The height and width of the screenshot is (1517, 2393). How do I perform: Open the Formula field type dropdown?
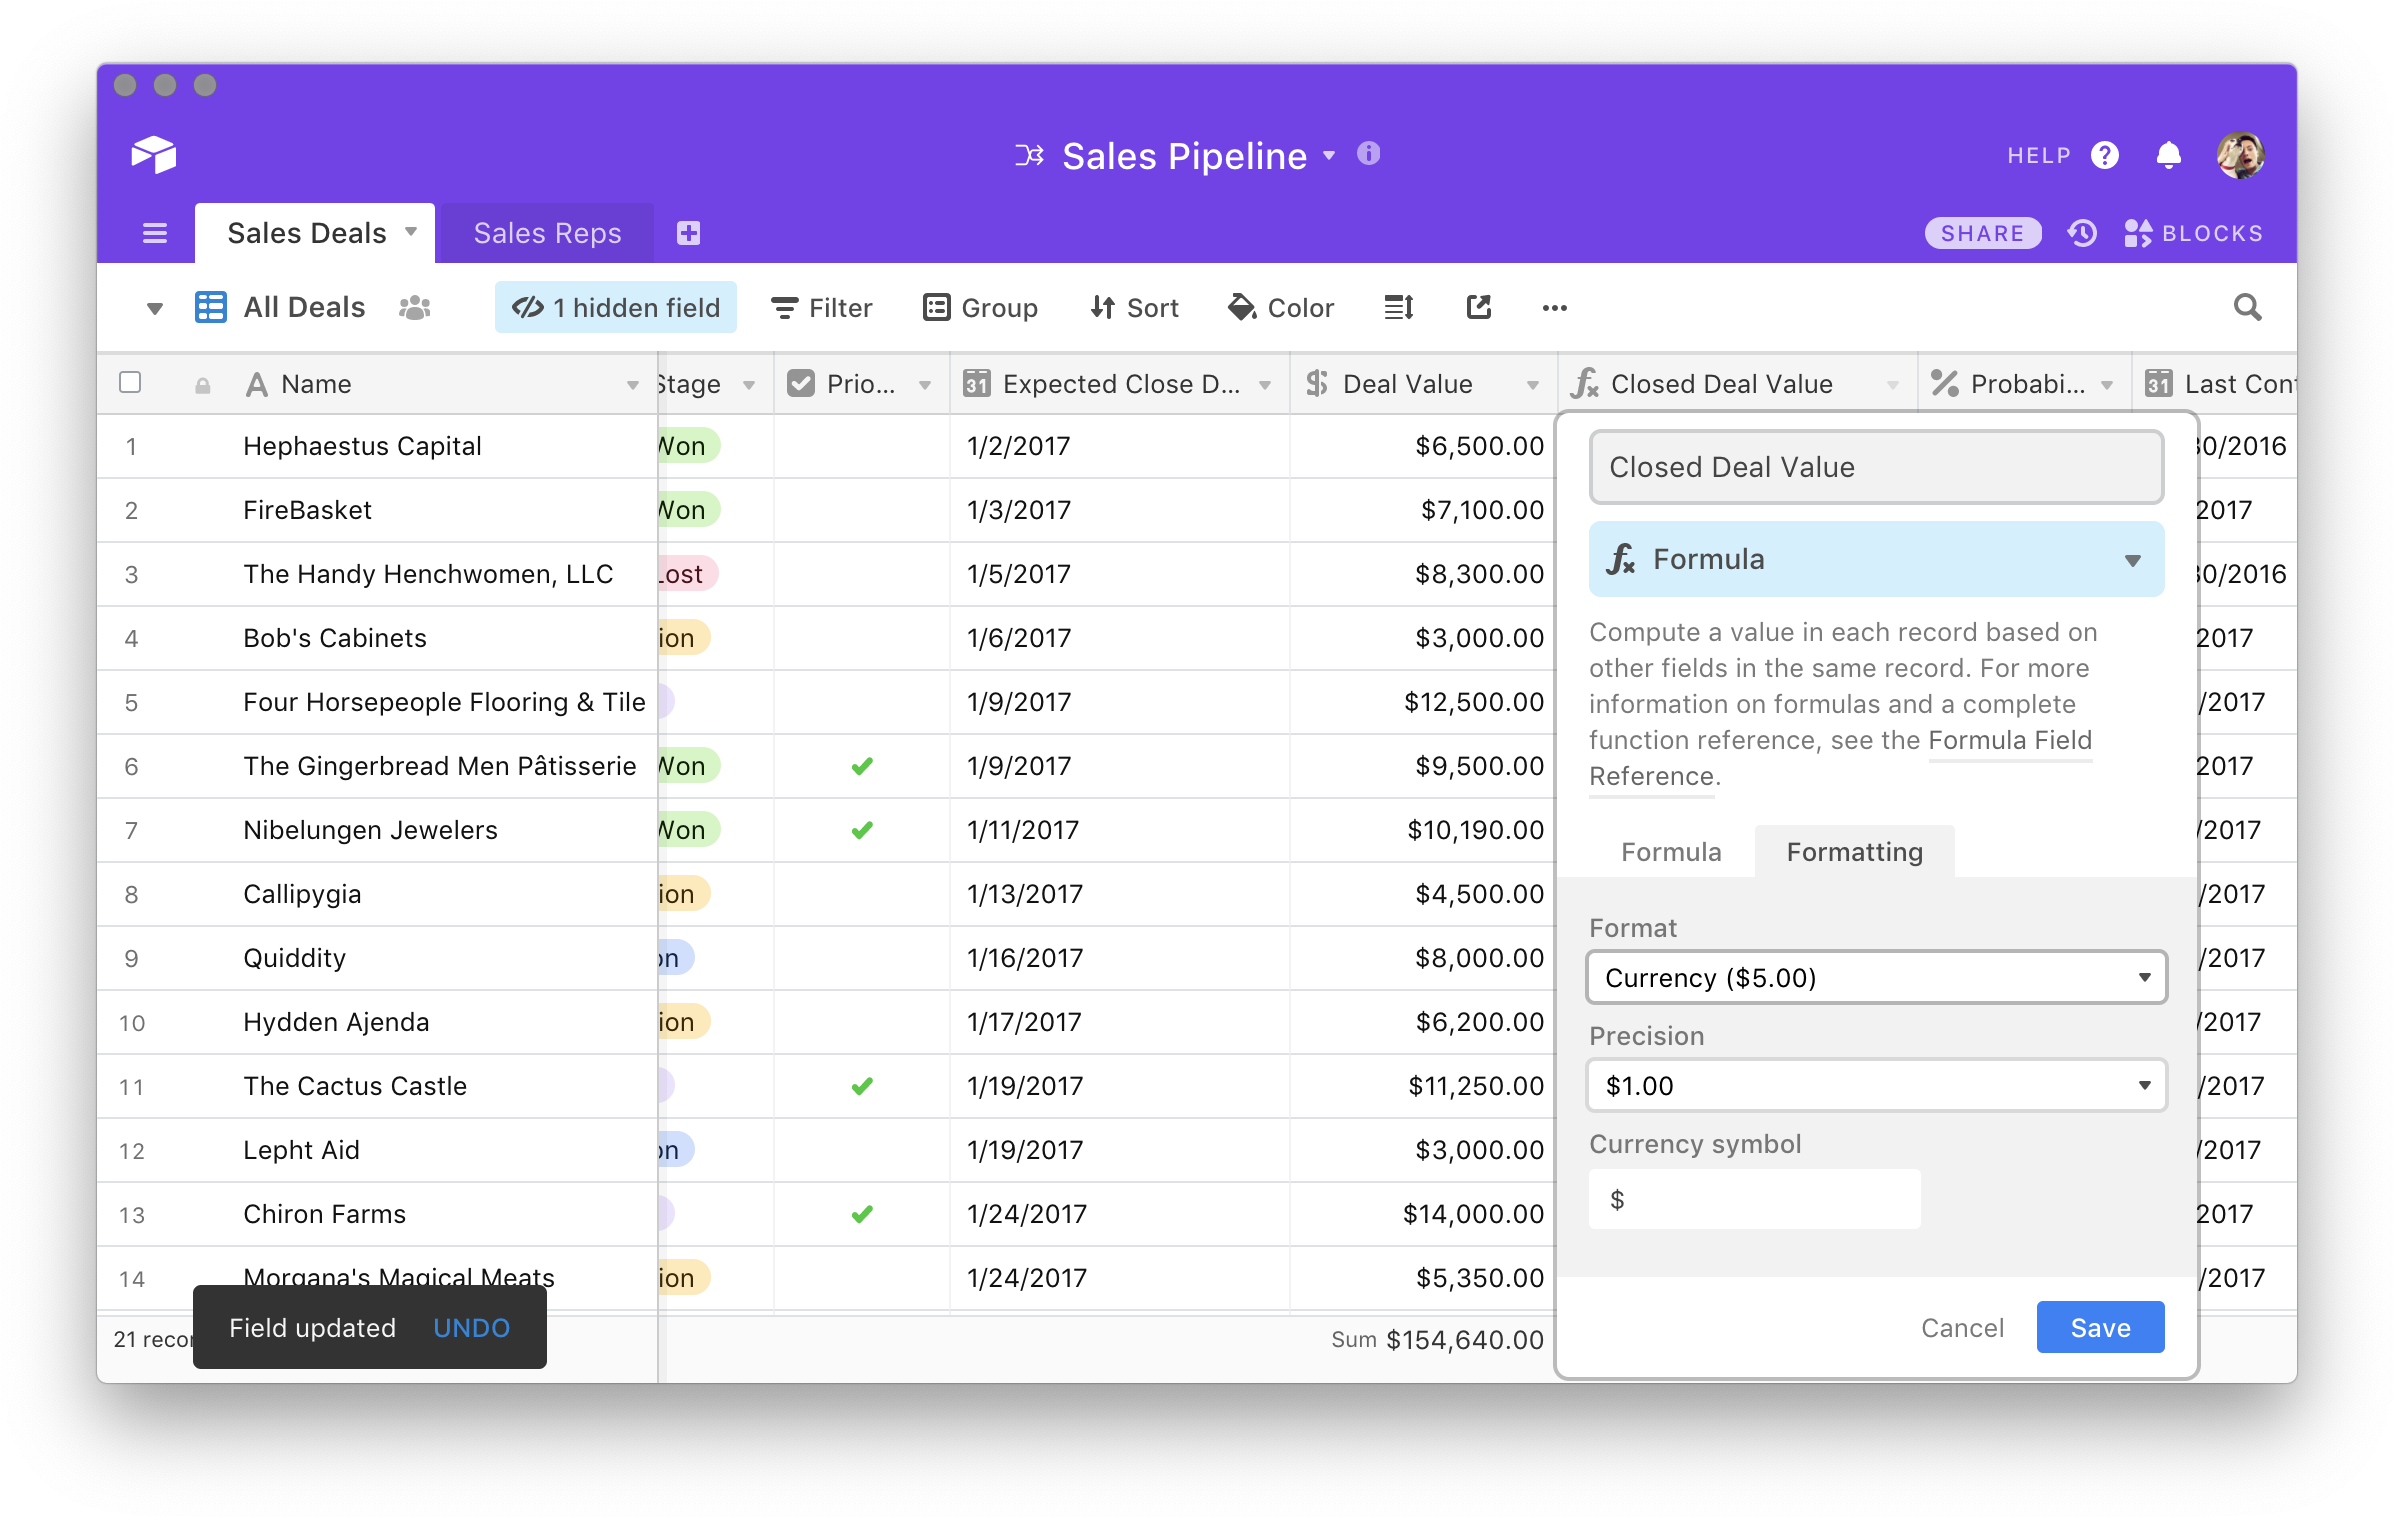(x=1875, y=559)
